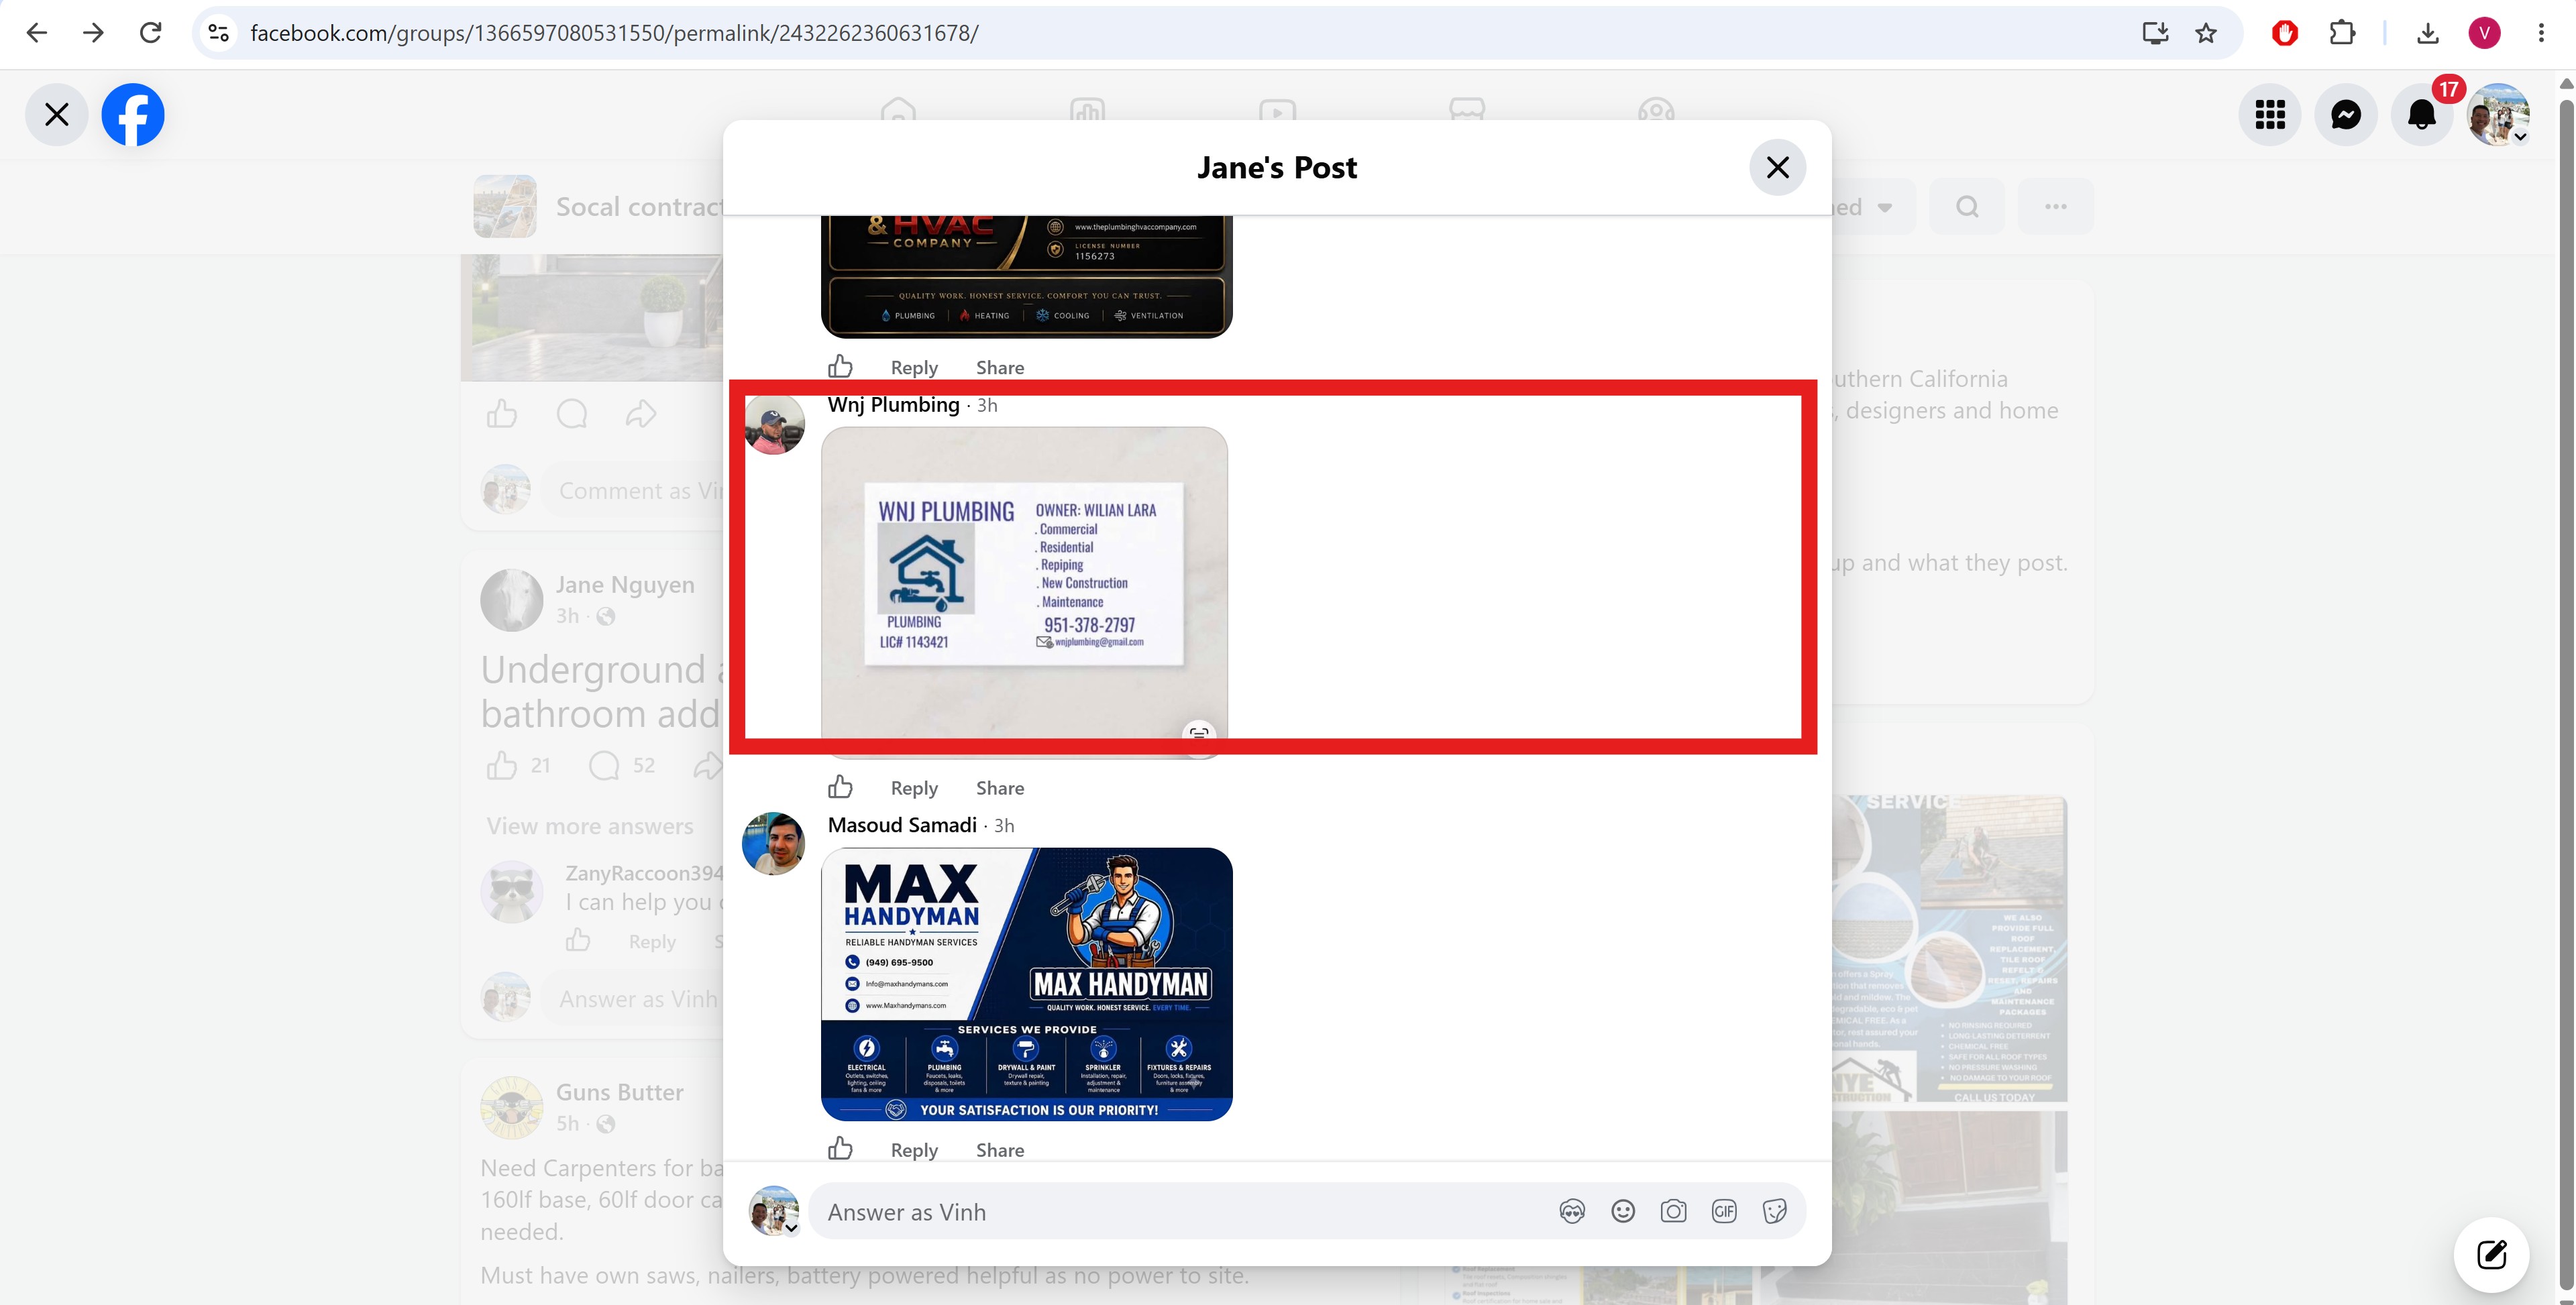This screenshot has width=2576, height=1305.
Task: Switch commenting identity via avatar dropdown
Action: (775, 1211)
